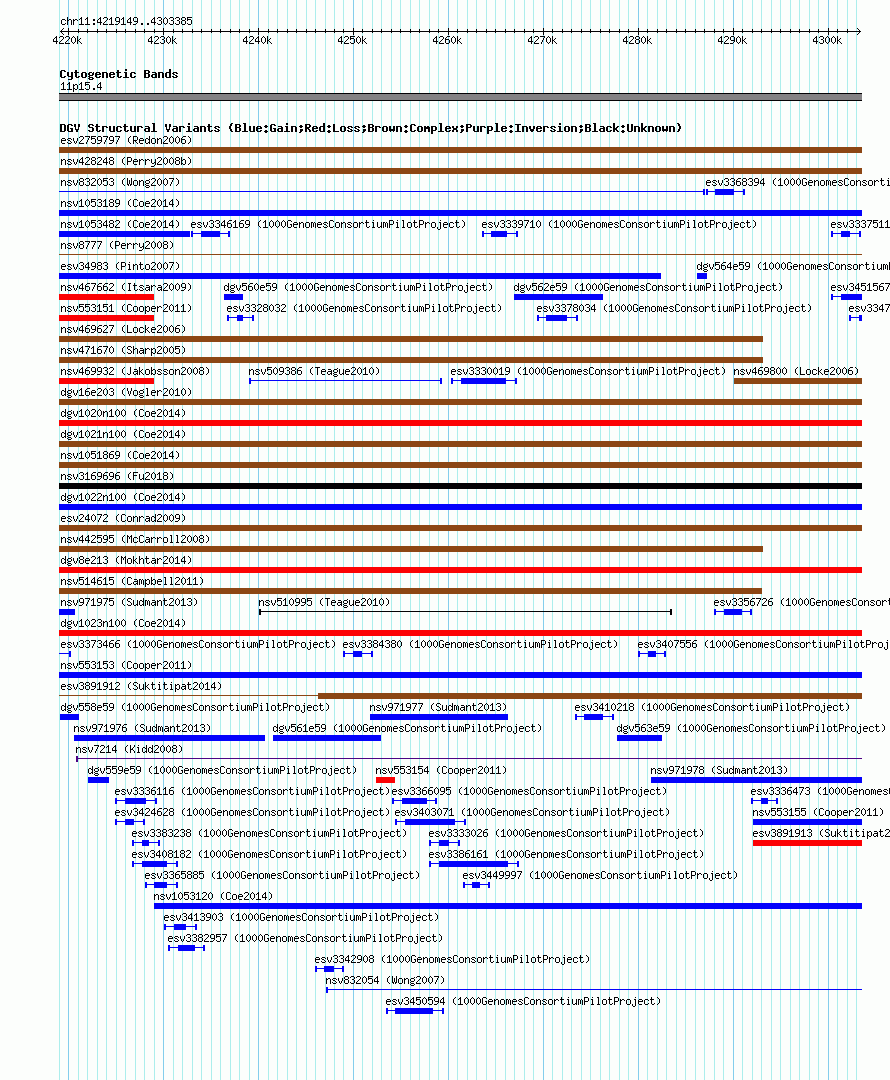Click dgv1023n100 (Coe2014) label
This screenshot has height=1080, width=890.
pyautogui.click(x=123, y=623)
